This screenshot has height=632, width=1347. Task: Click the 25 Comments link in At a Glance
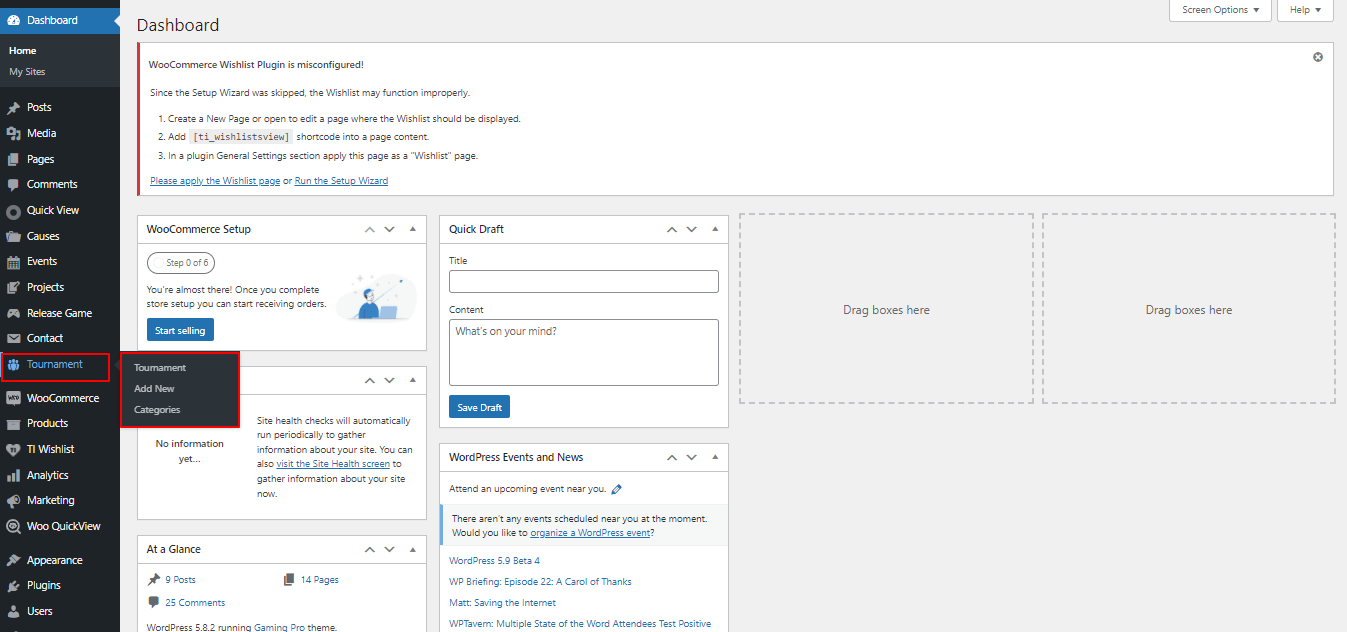pos(195,603)
